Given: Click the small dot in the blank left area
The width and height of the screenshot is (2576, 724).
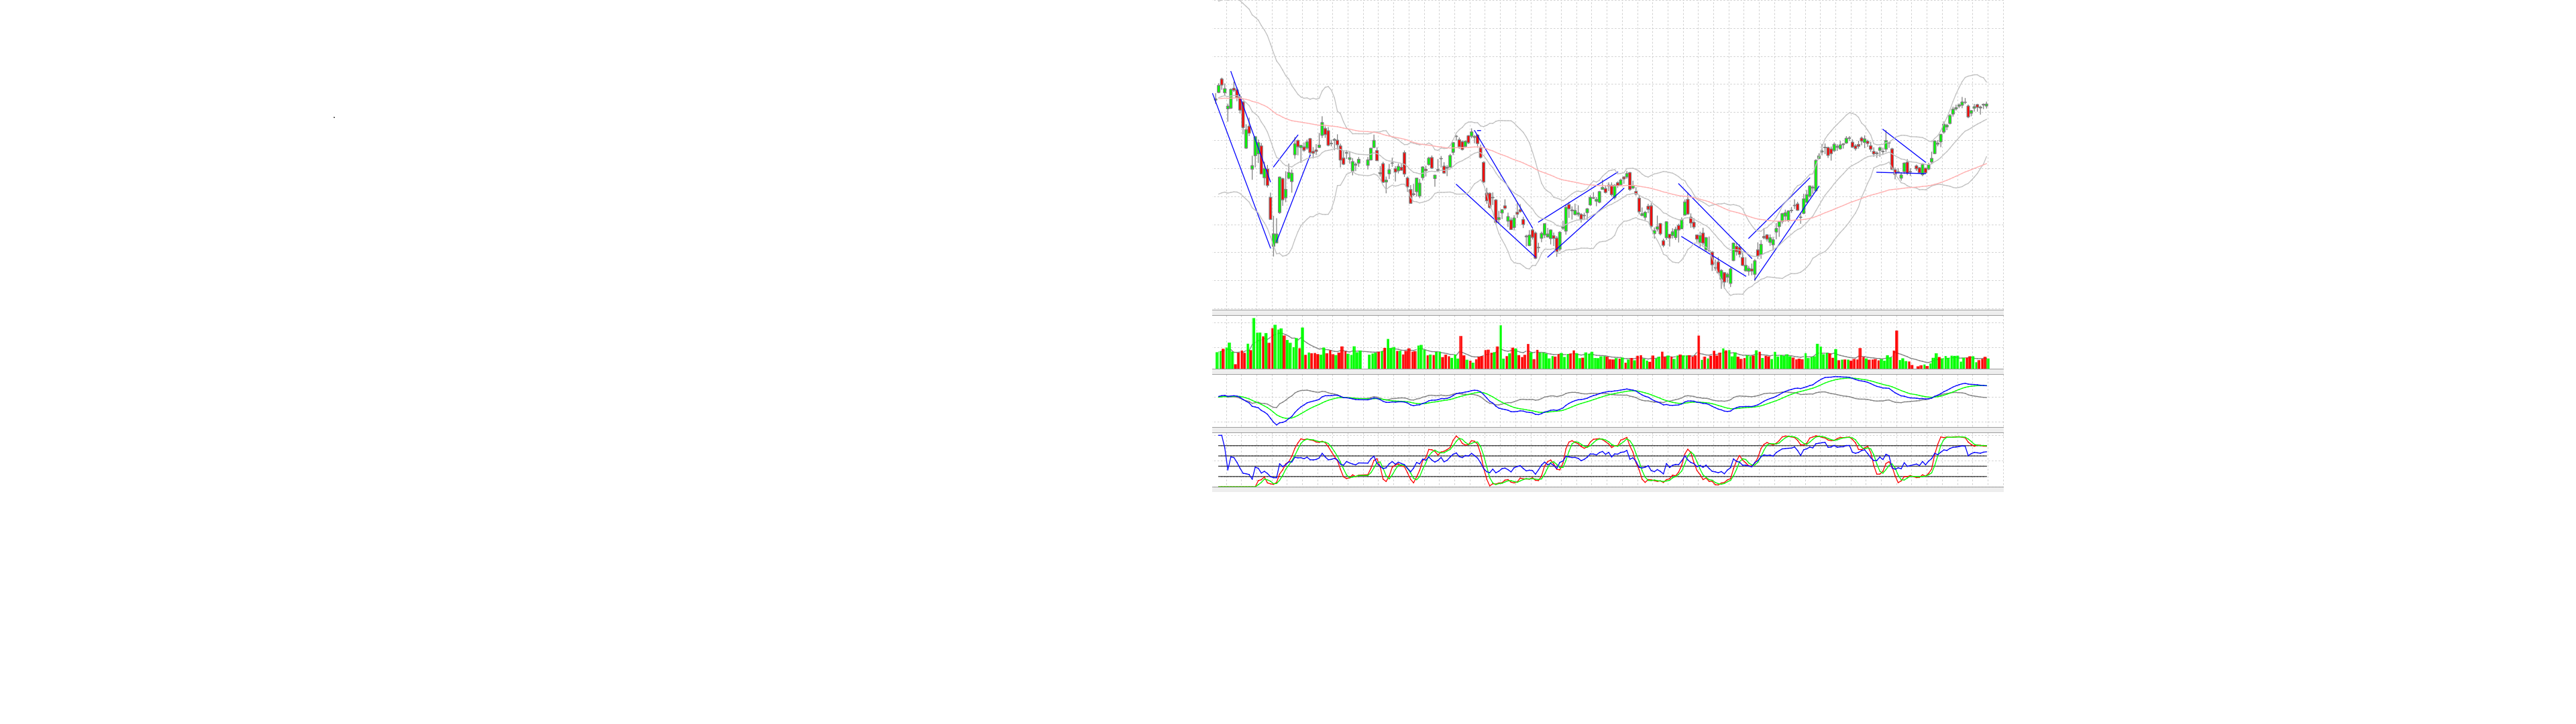Looking at the screenshot, I should coord(334,118).
